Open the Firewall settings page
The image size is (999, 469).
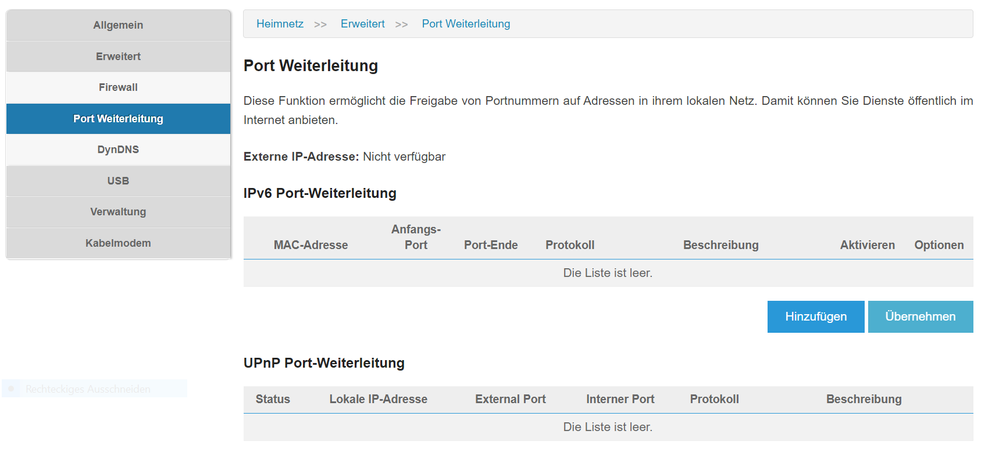(x=118, y=87)
